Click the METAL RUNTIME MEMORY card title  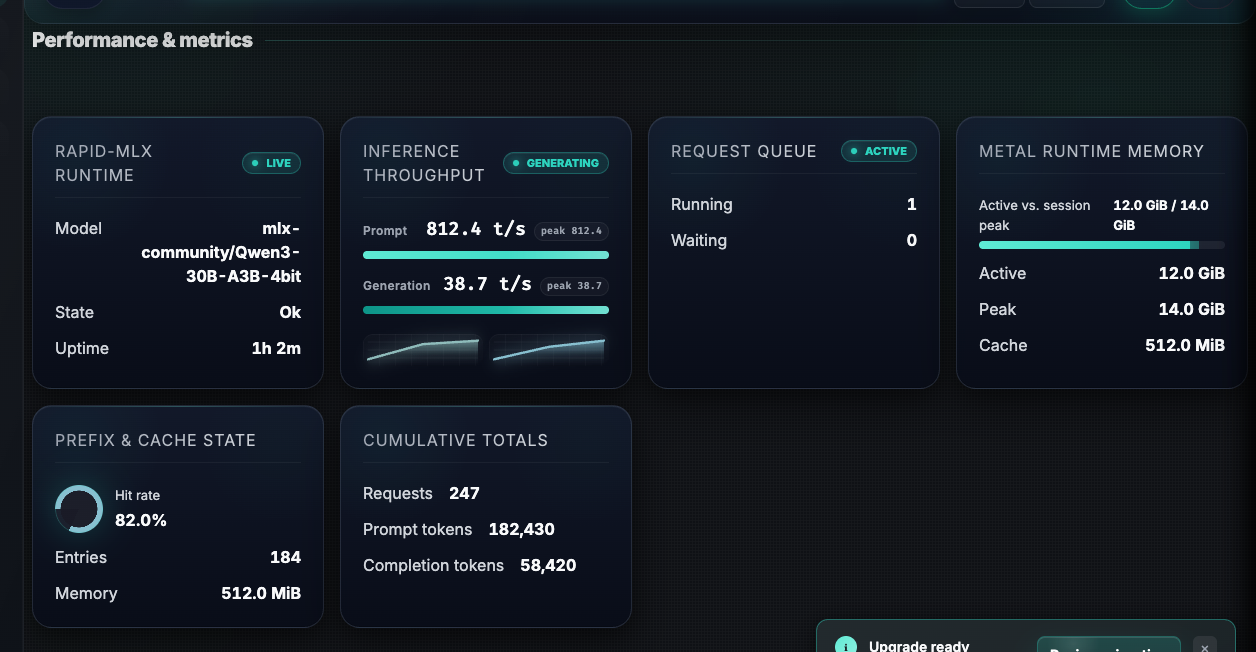[1091, 151]
